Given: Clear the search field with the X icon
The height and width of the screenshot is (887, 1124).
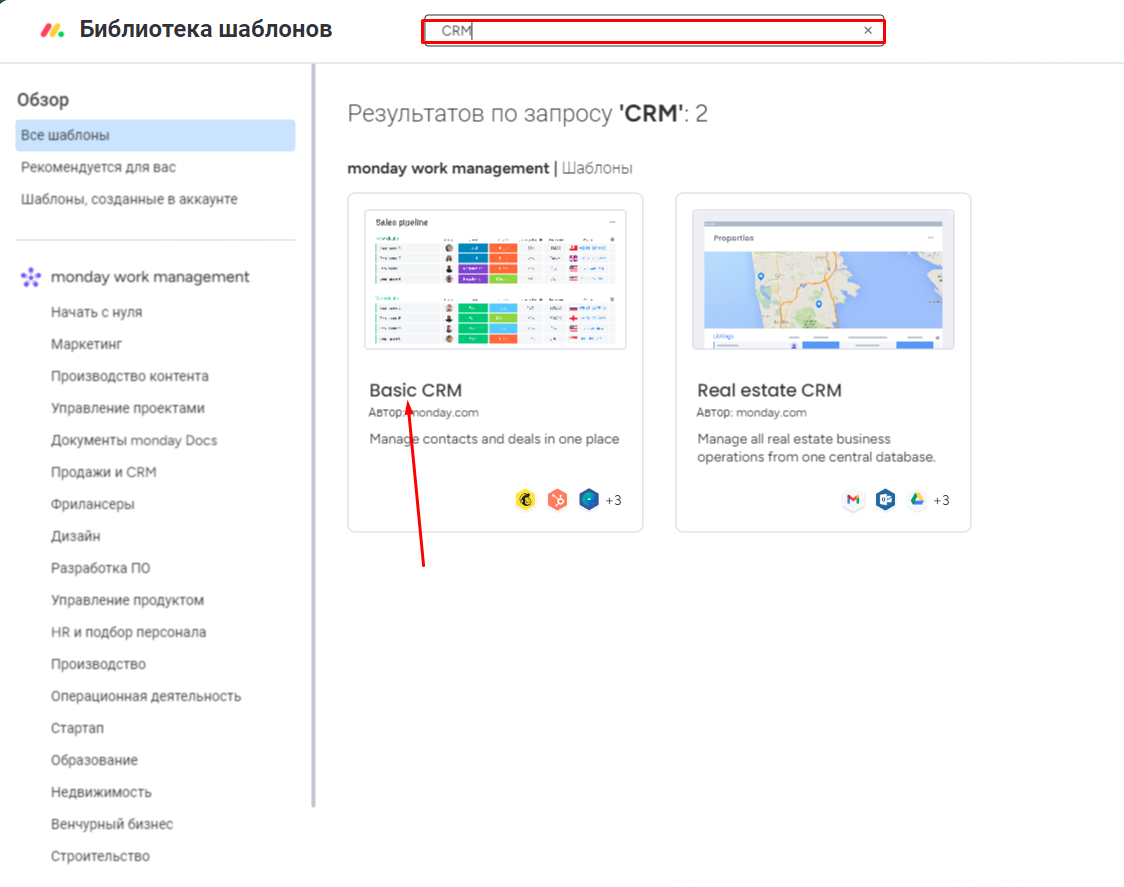Looking at the screenshot, I should click(868, 31).
